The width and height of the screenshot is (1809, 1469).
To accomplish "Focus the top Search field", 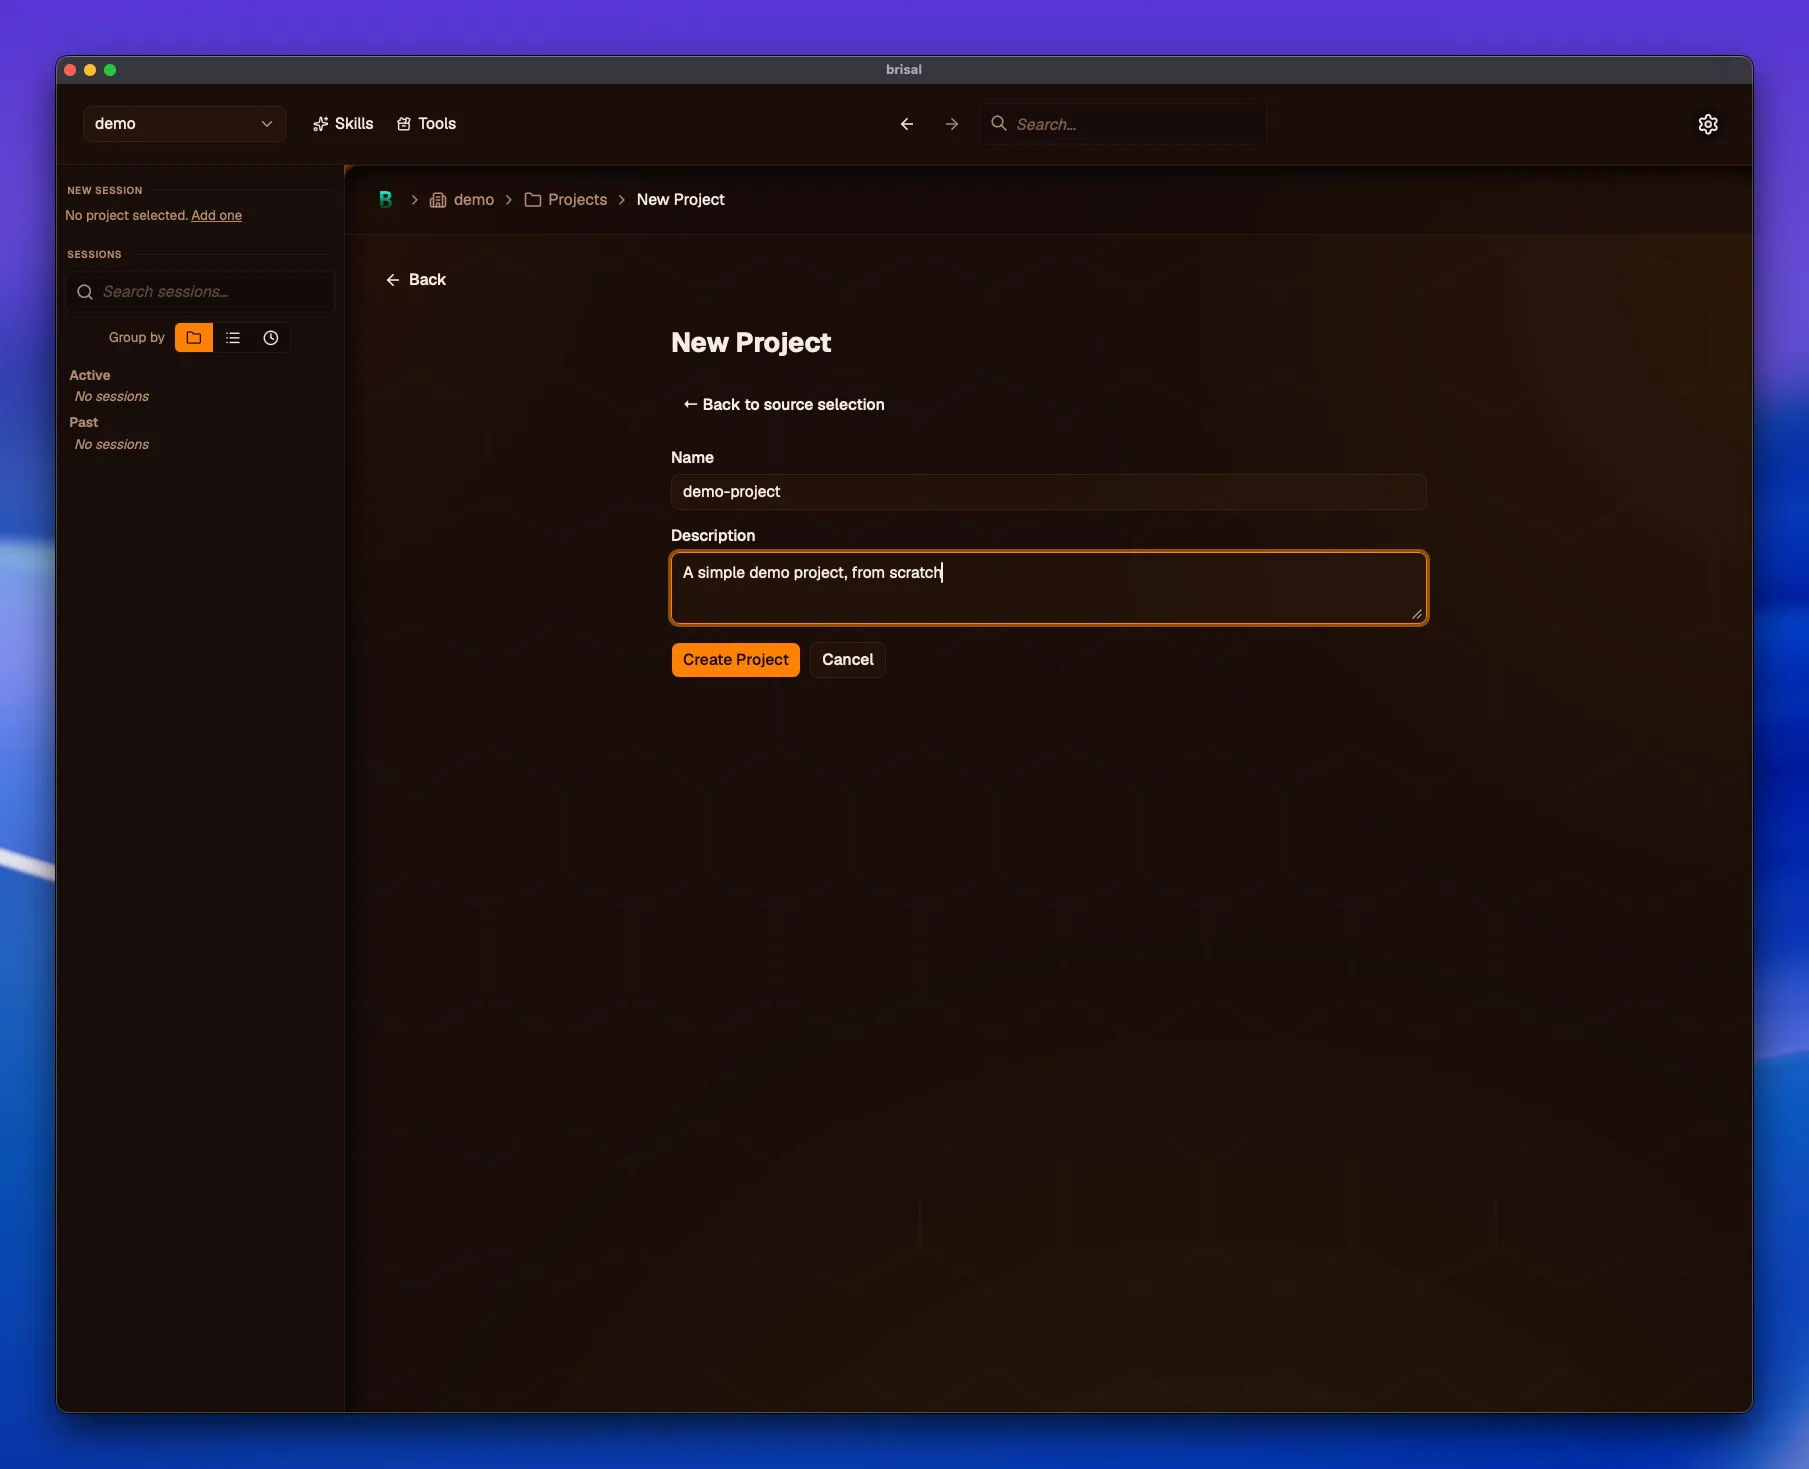I will (1123, 124).
